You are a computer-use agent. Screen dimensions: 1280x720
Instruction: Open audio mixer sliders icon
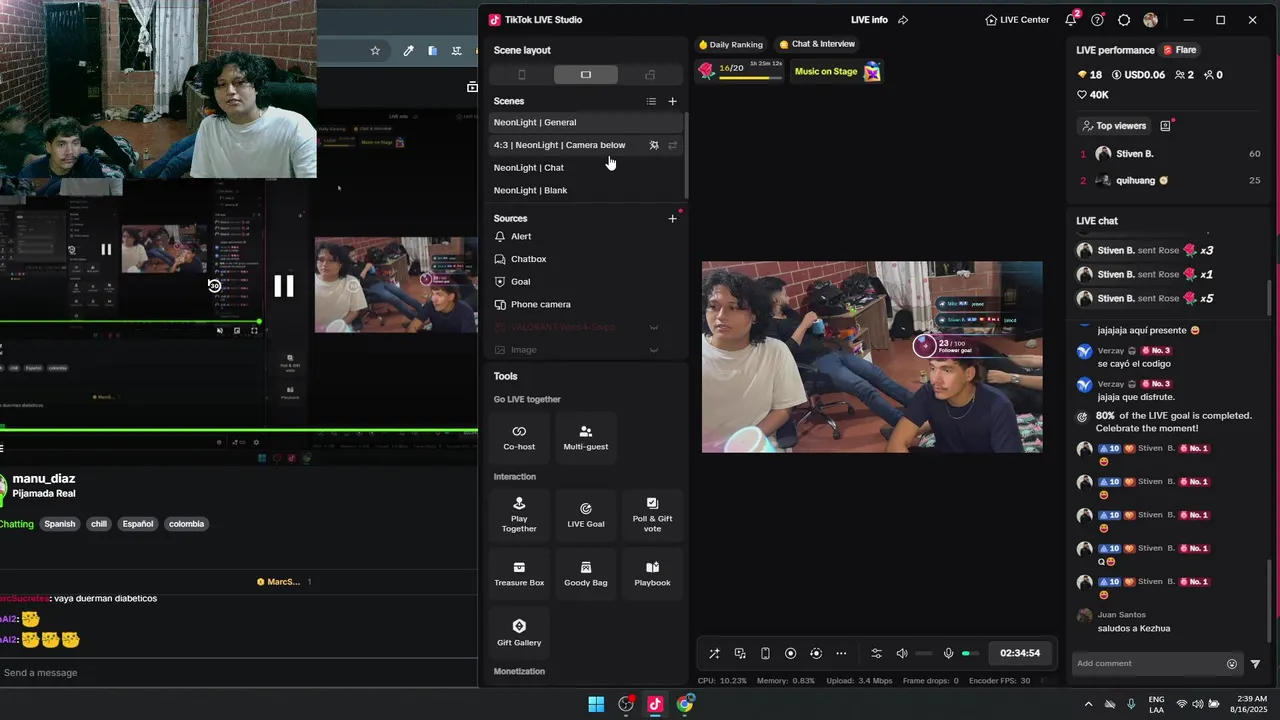tap(877, 653)
